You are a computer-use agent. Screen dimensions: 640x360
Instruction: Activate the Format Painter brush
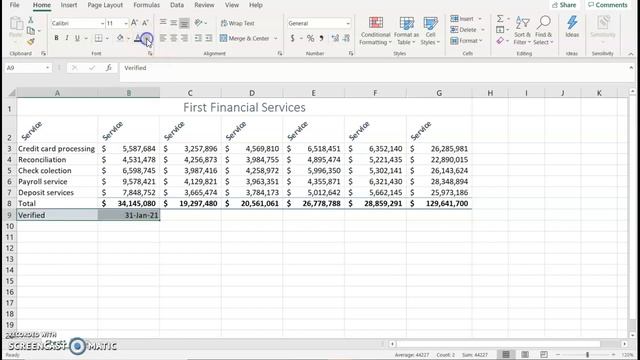[31, 41]
